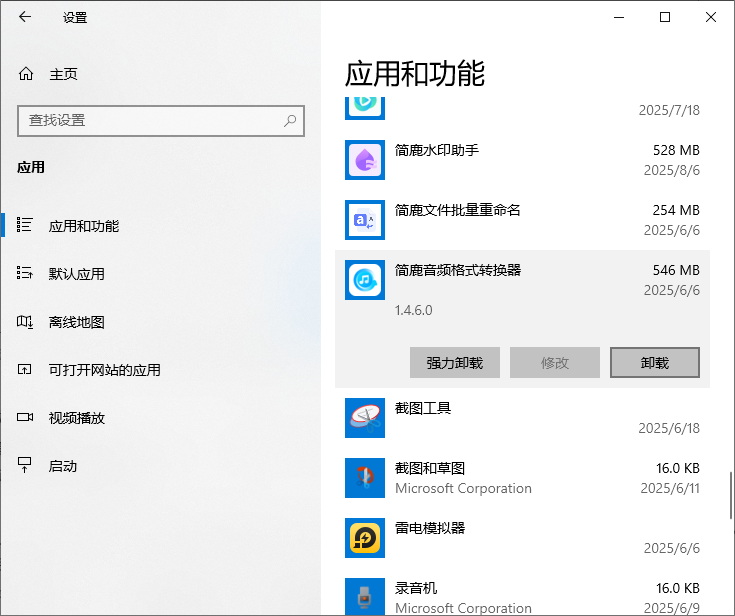Click the partially visible app icon dated 2025/7/18

(x=365, y=108)
